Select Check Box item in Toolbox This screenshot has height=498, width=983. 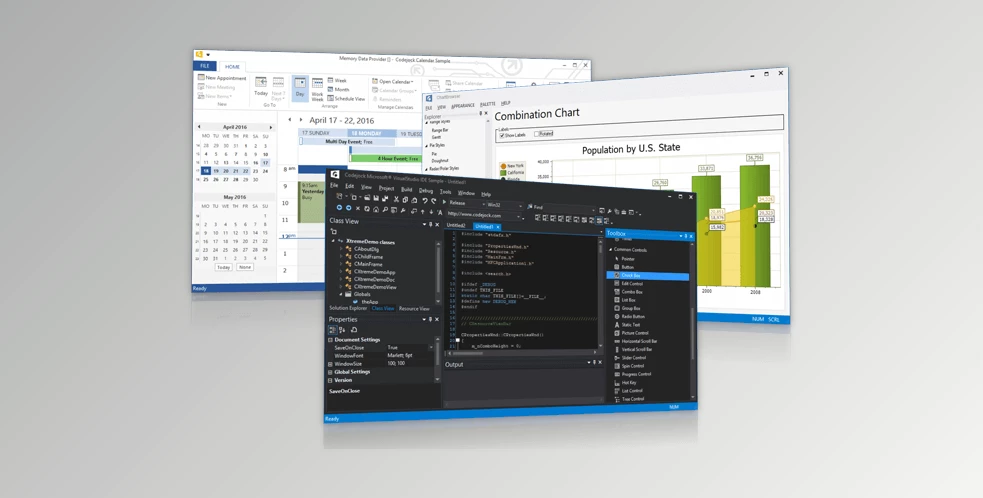coord(648,275)
